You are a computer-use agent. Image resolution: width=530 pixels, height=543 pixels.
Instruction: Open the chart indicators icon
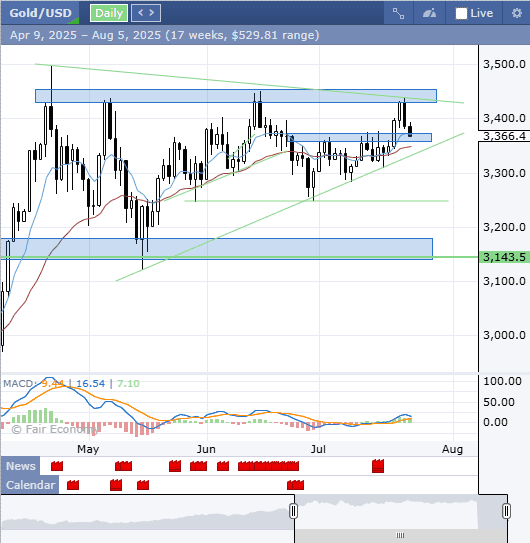click(430, 13)
